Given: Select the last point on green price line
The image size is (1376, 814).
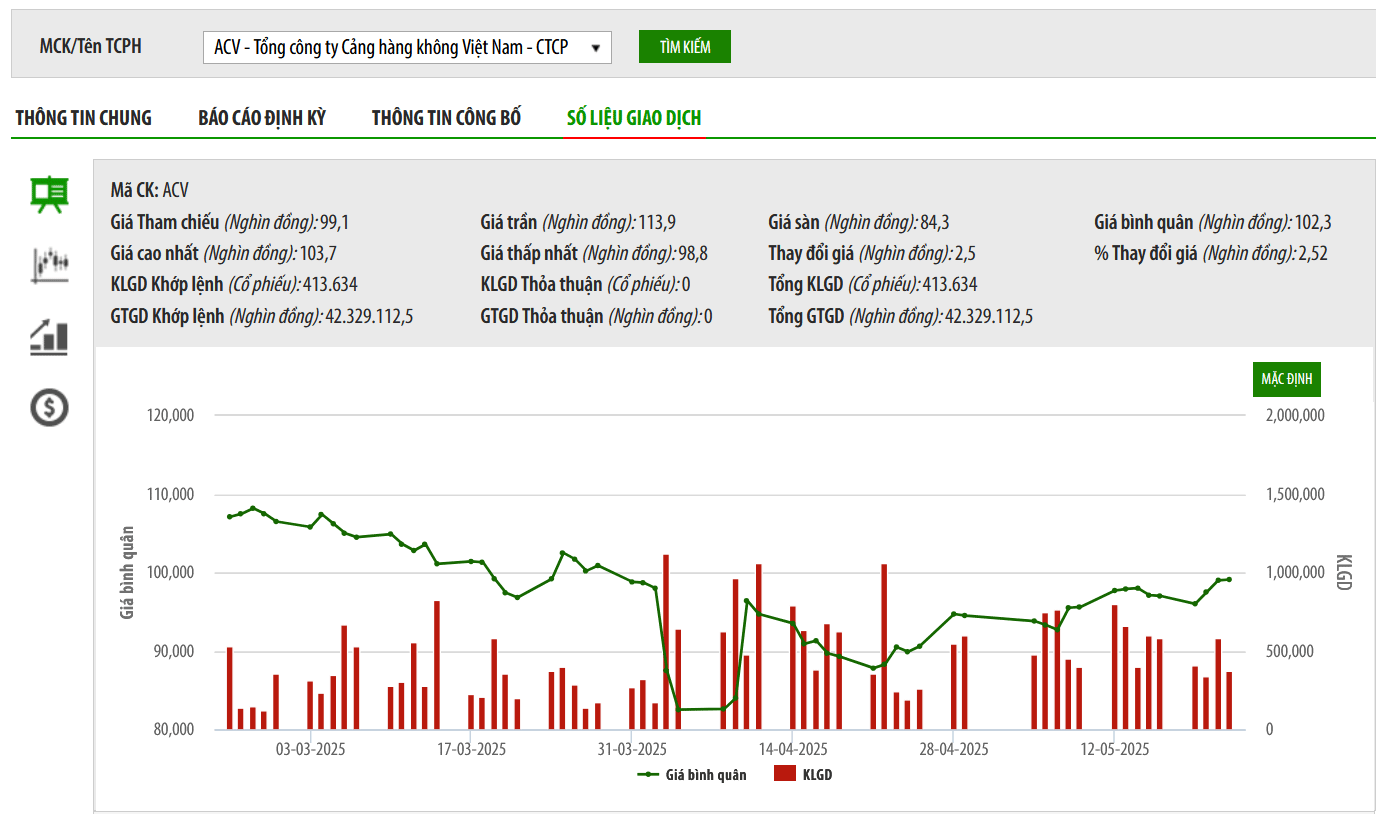Looking at the screenshot, I should (x=1229, y=580).
